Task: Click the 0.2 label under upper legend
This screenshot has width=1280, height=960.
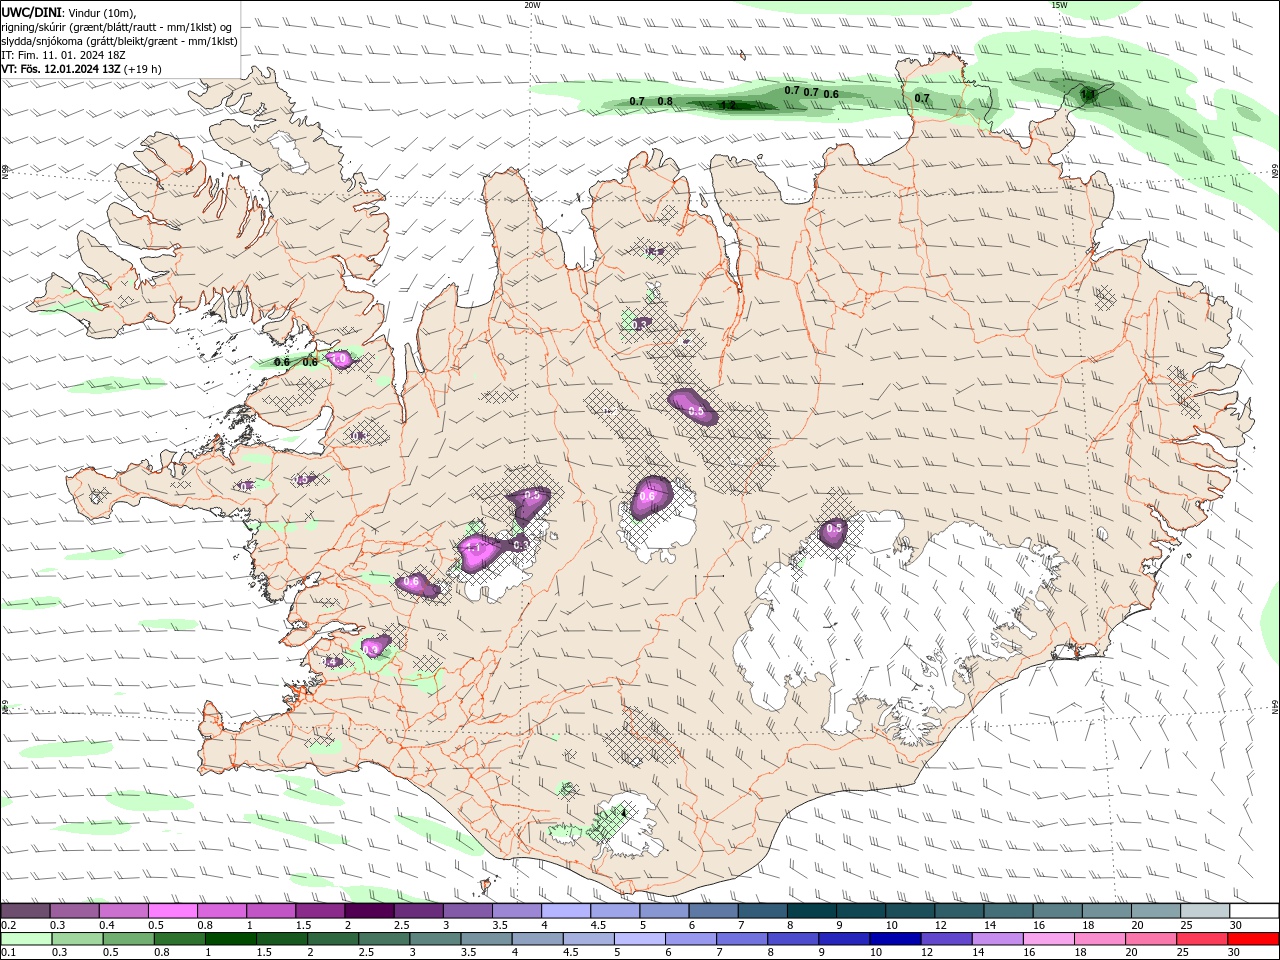Action: click(8, 925)
